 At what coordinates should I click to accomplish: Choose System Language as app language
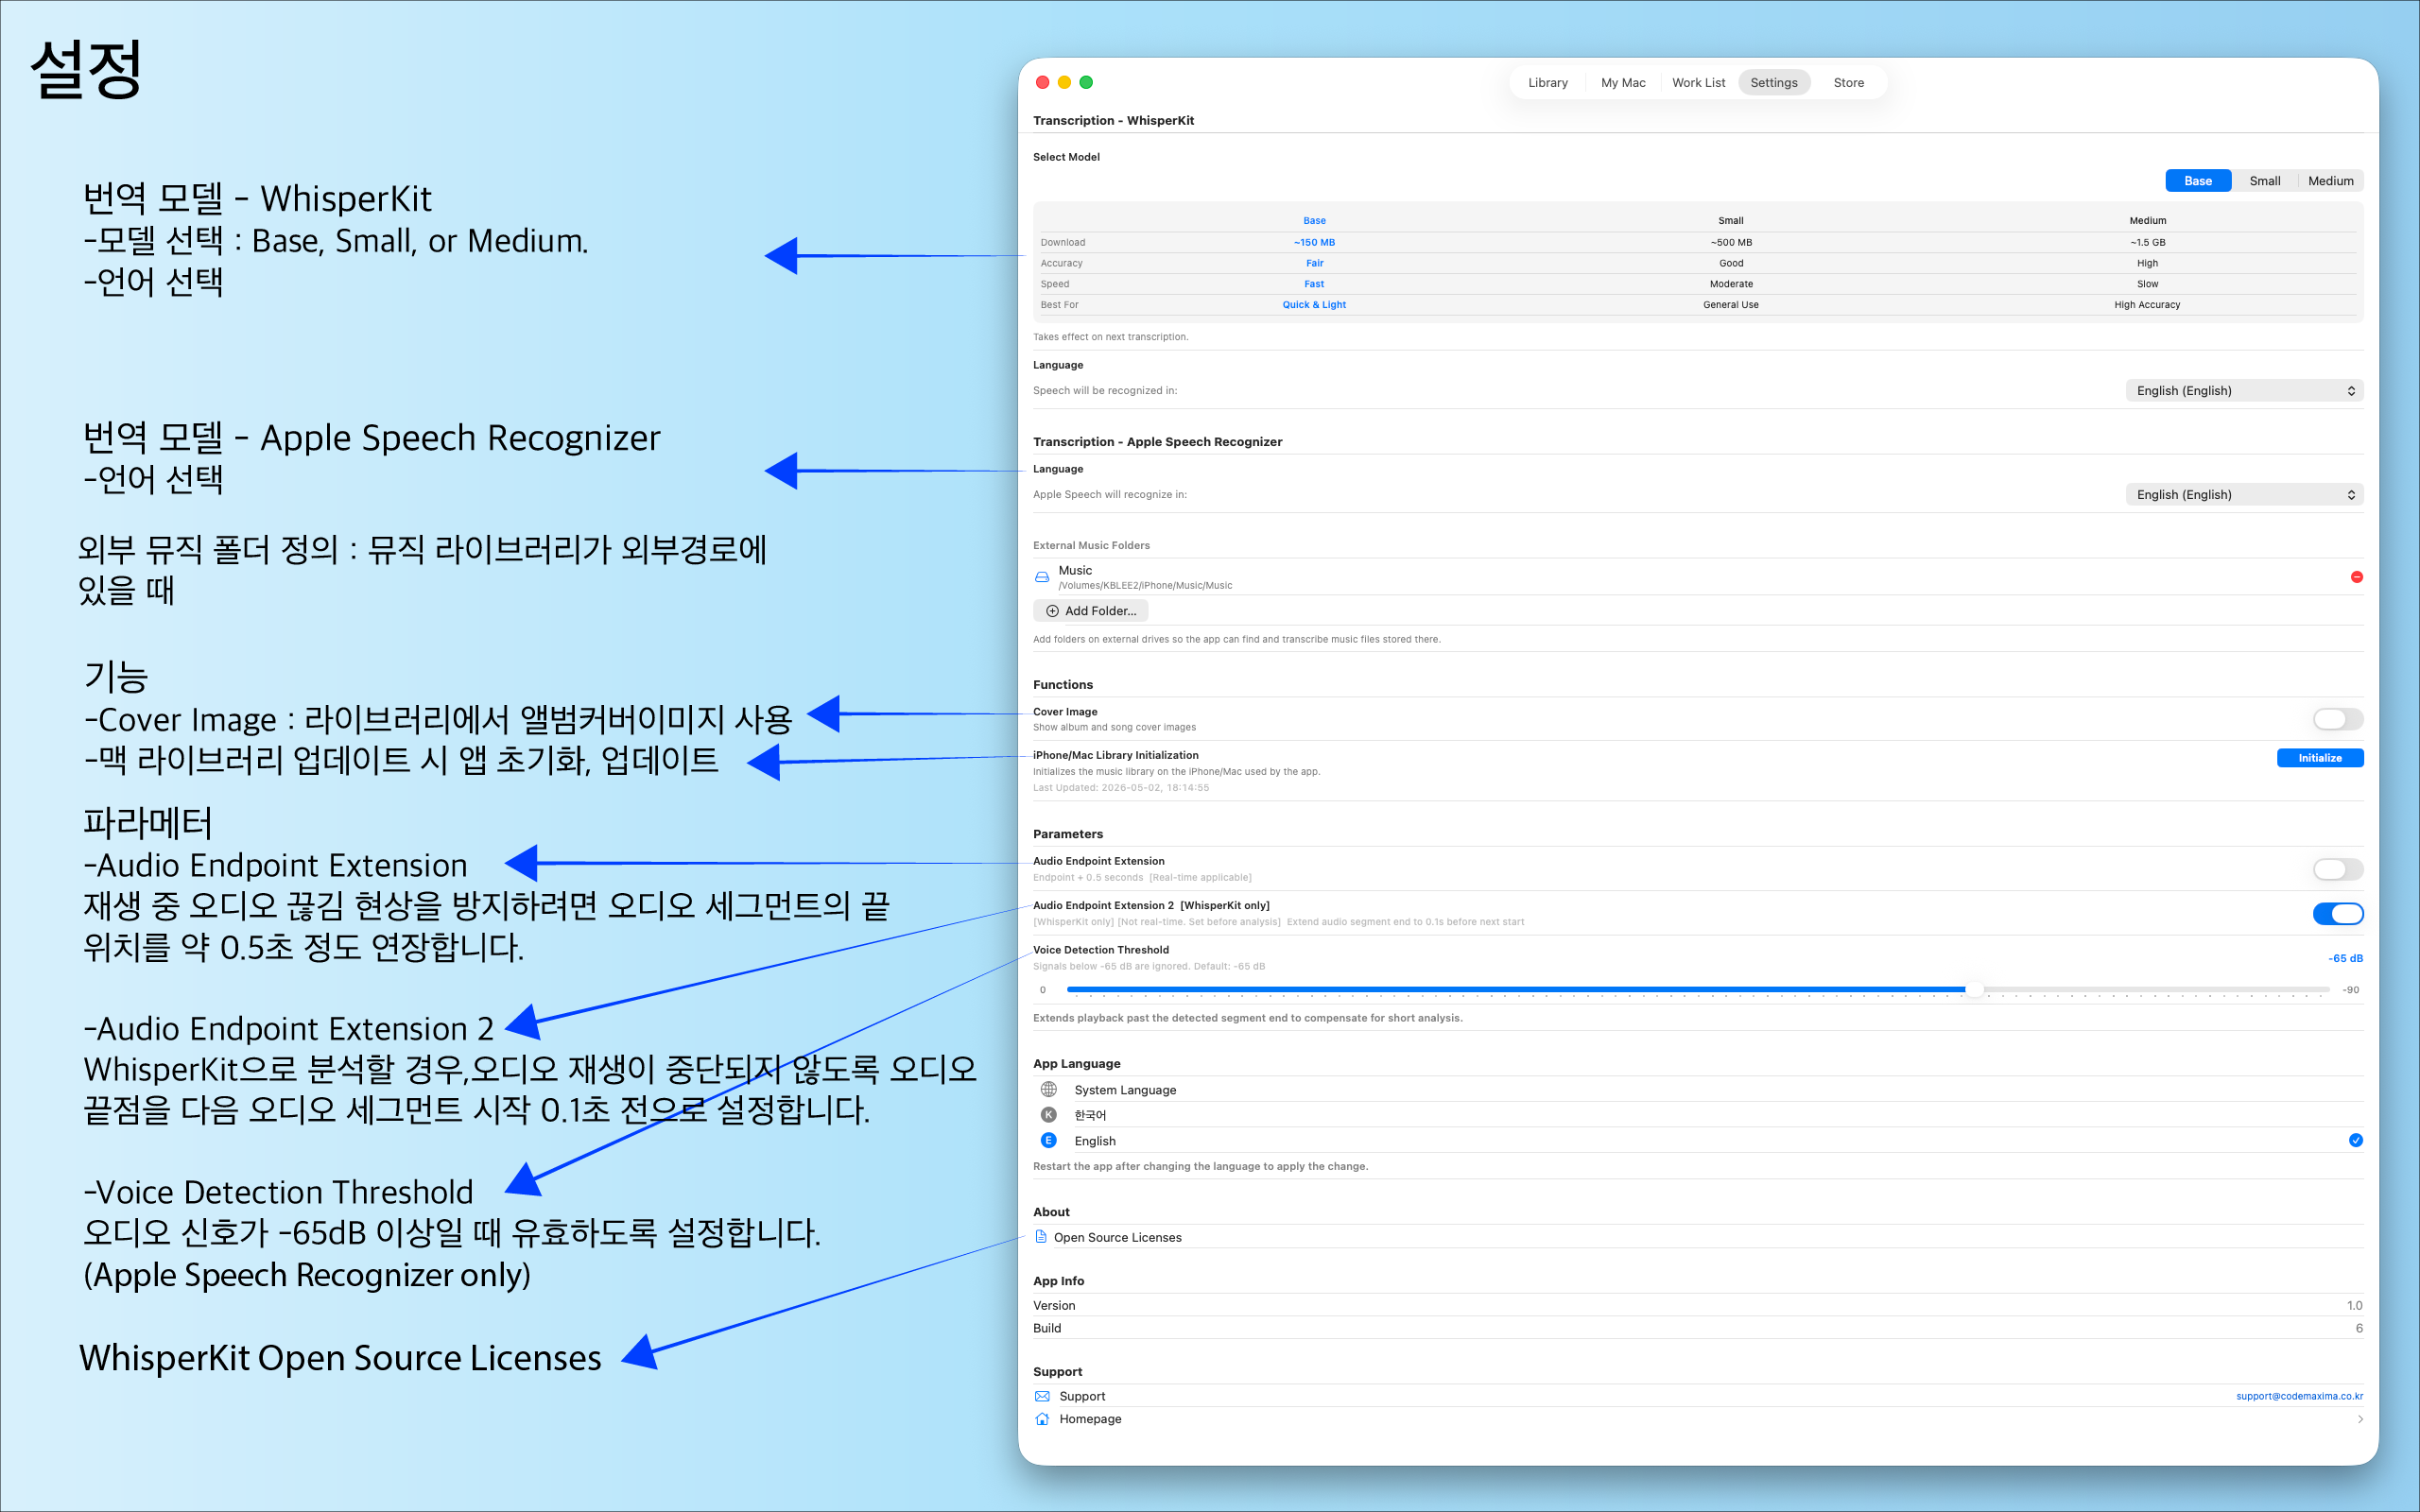click(x=1698, y=1090)
